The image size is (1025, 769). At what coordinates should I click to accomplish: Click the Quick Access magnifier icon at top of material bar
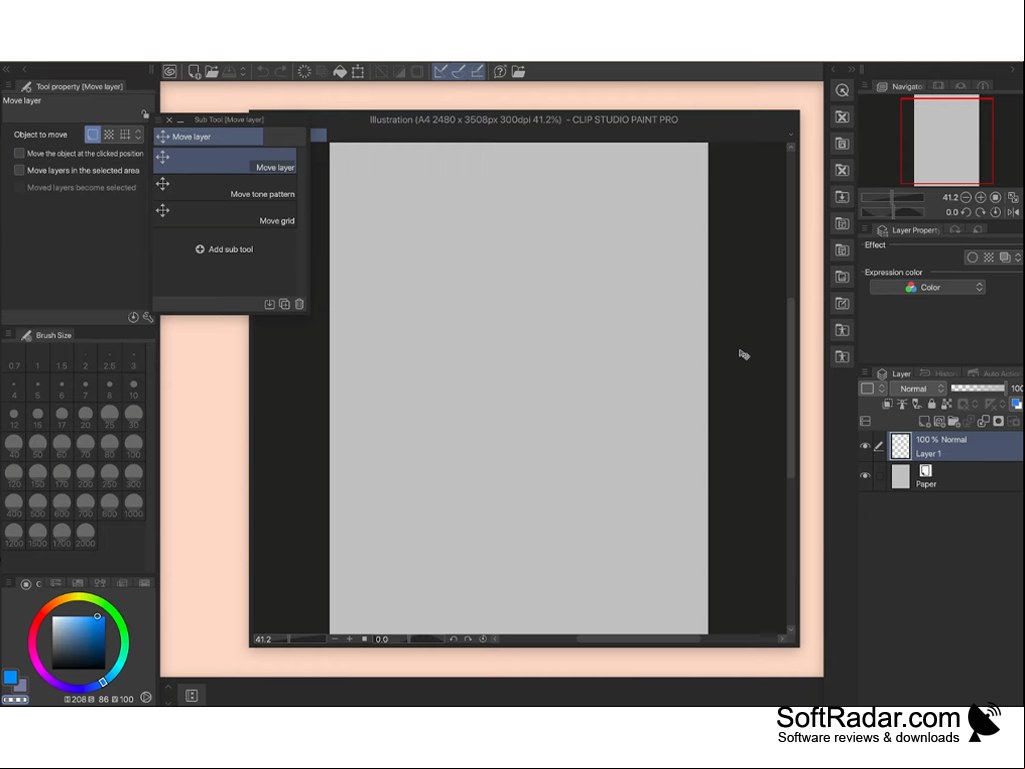(x=842, y=90)
